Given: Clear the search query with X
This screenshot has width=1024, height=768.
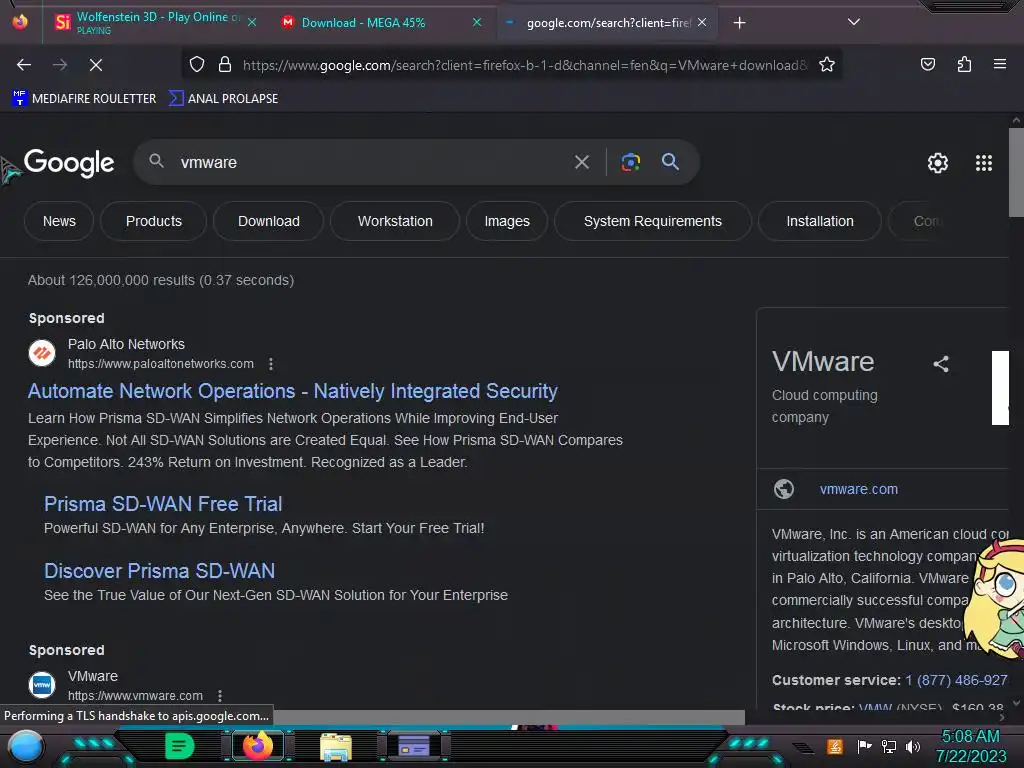Looking at the screenshot, I should coord(581,162).
